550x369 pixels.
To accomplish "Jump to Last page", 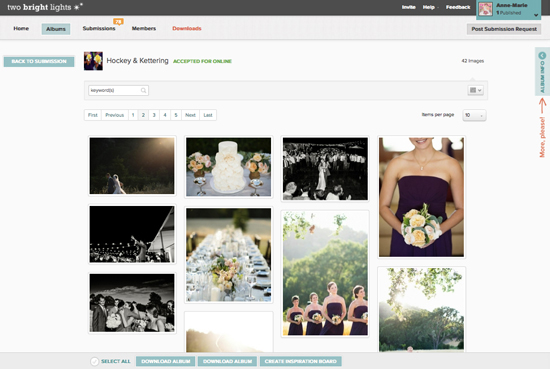I will point(208,115).
